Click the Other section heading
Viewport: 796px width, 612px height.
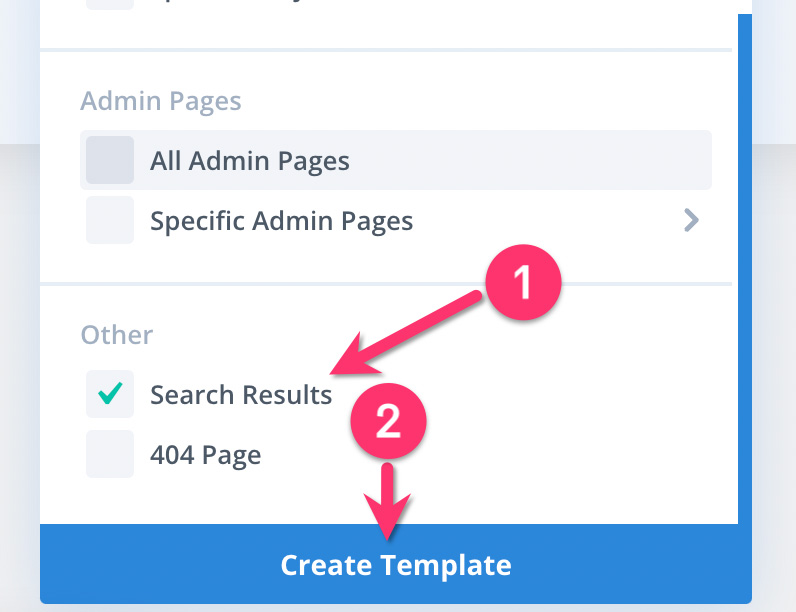point(117,335)
